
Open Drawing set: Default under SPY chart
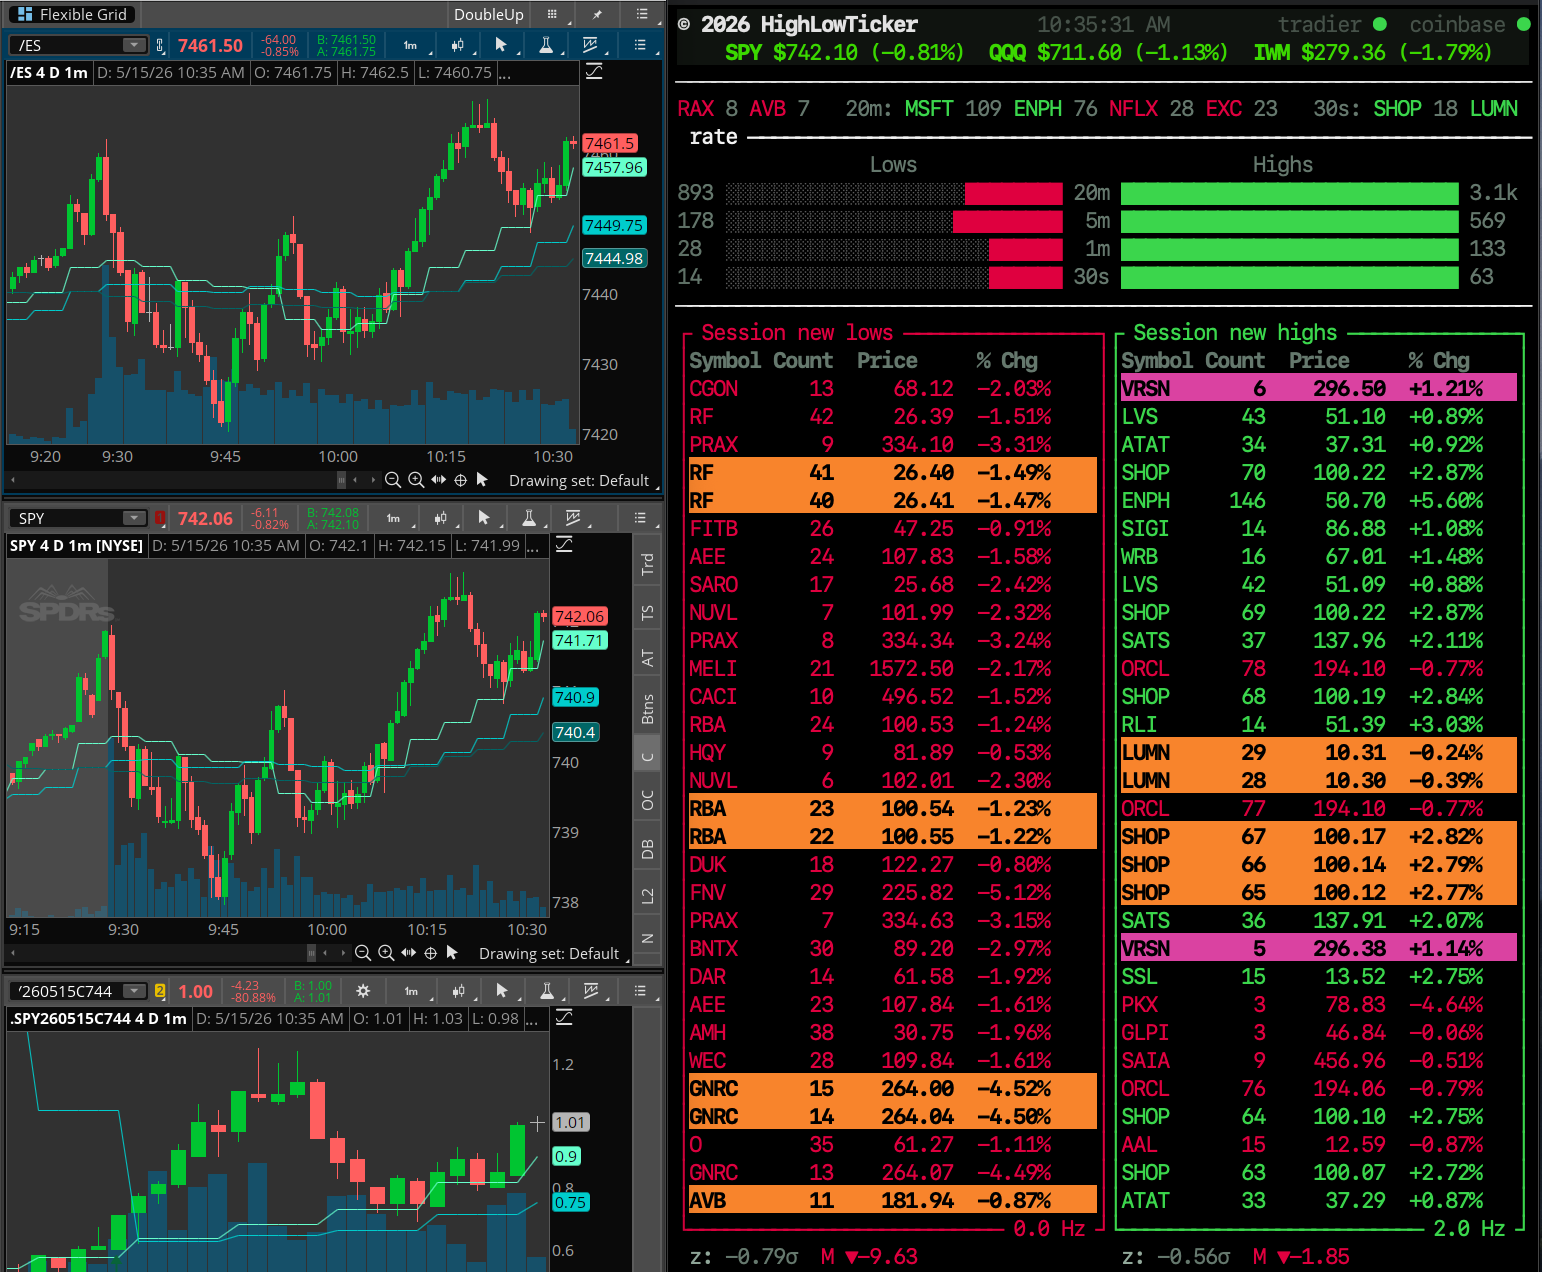click(x=549, y=954)
